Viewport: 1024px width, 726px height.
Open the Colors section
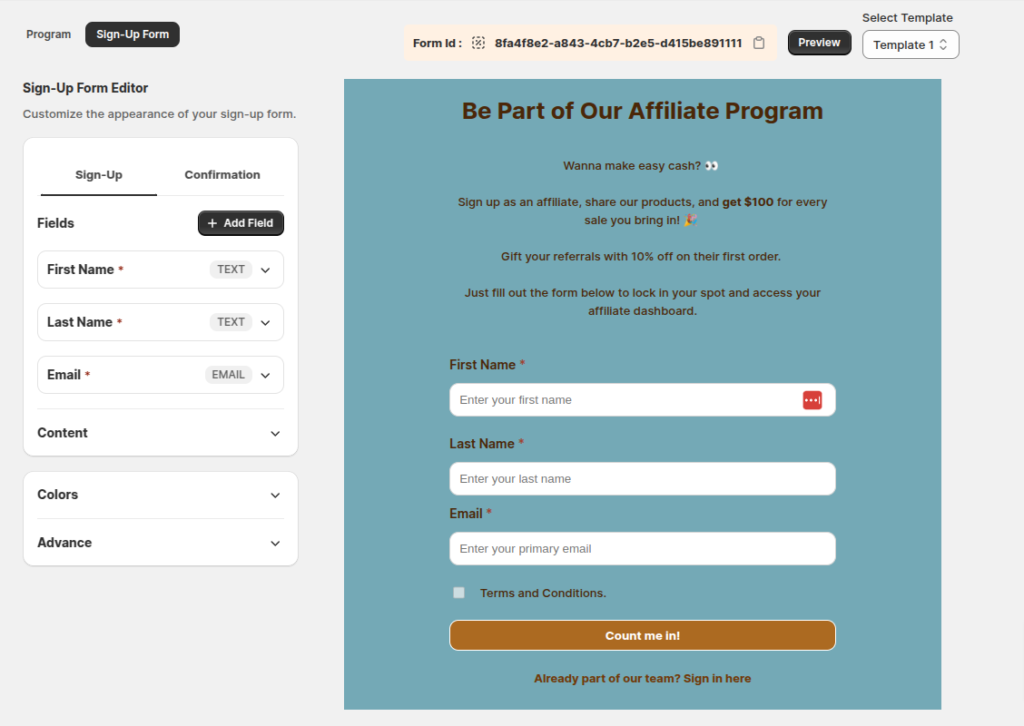point(275,494)
